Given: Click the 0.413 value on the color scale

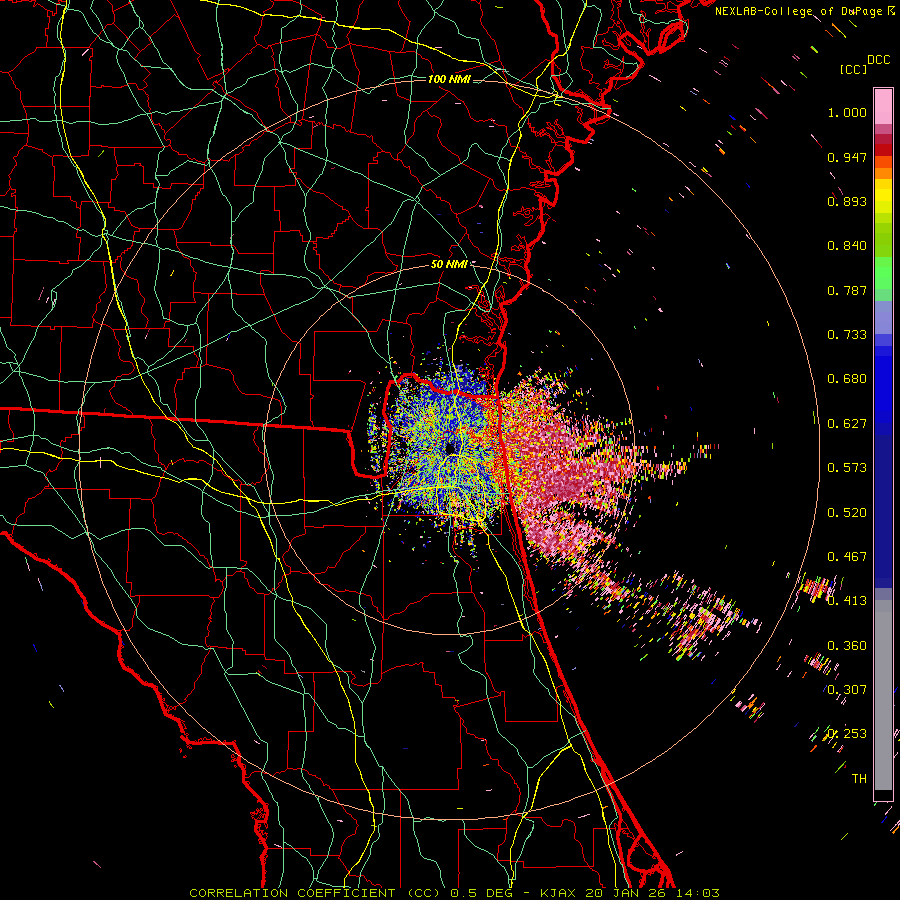Looking at the screenshot, I should click(847, 601).
